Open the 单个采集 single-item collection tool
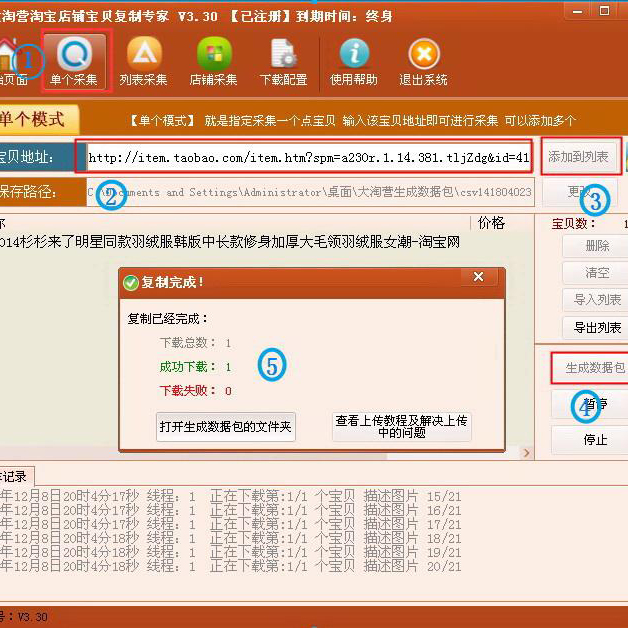The height and width of the screenshot is (628, 628). point(77,60)
